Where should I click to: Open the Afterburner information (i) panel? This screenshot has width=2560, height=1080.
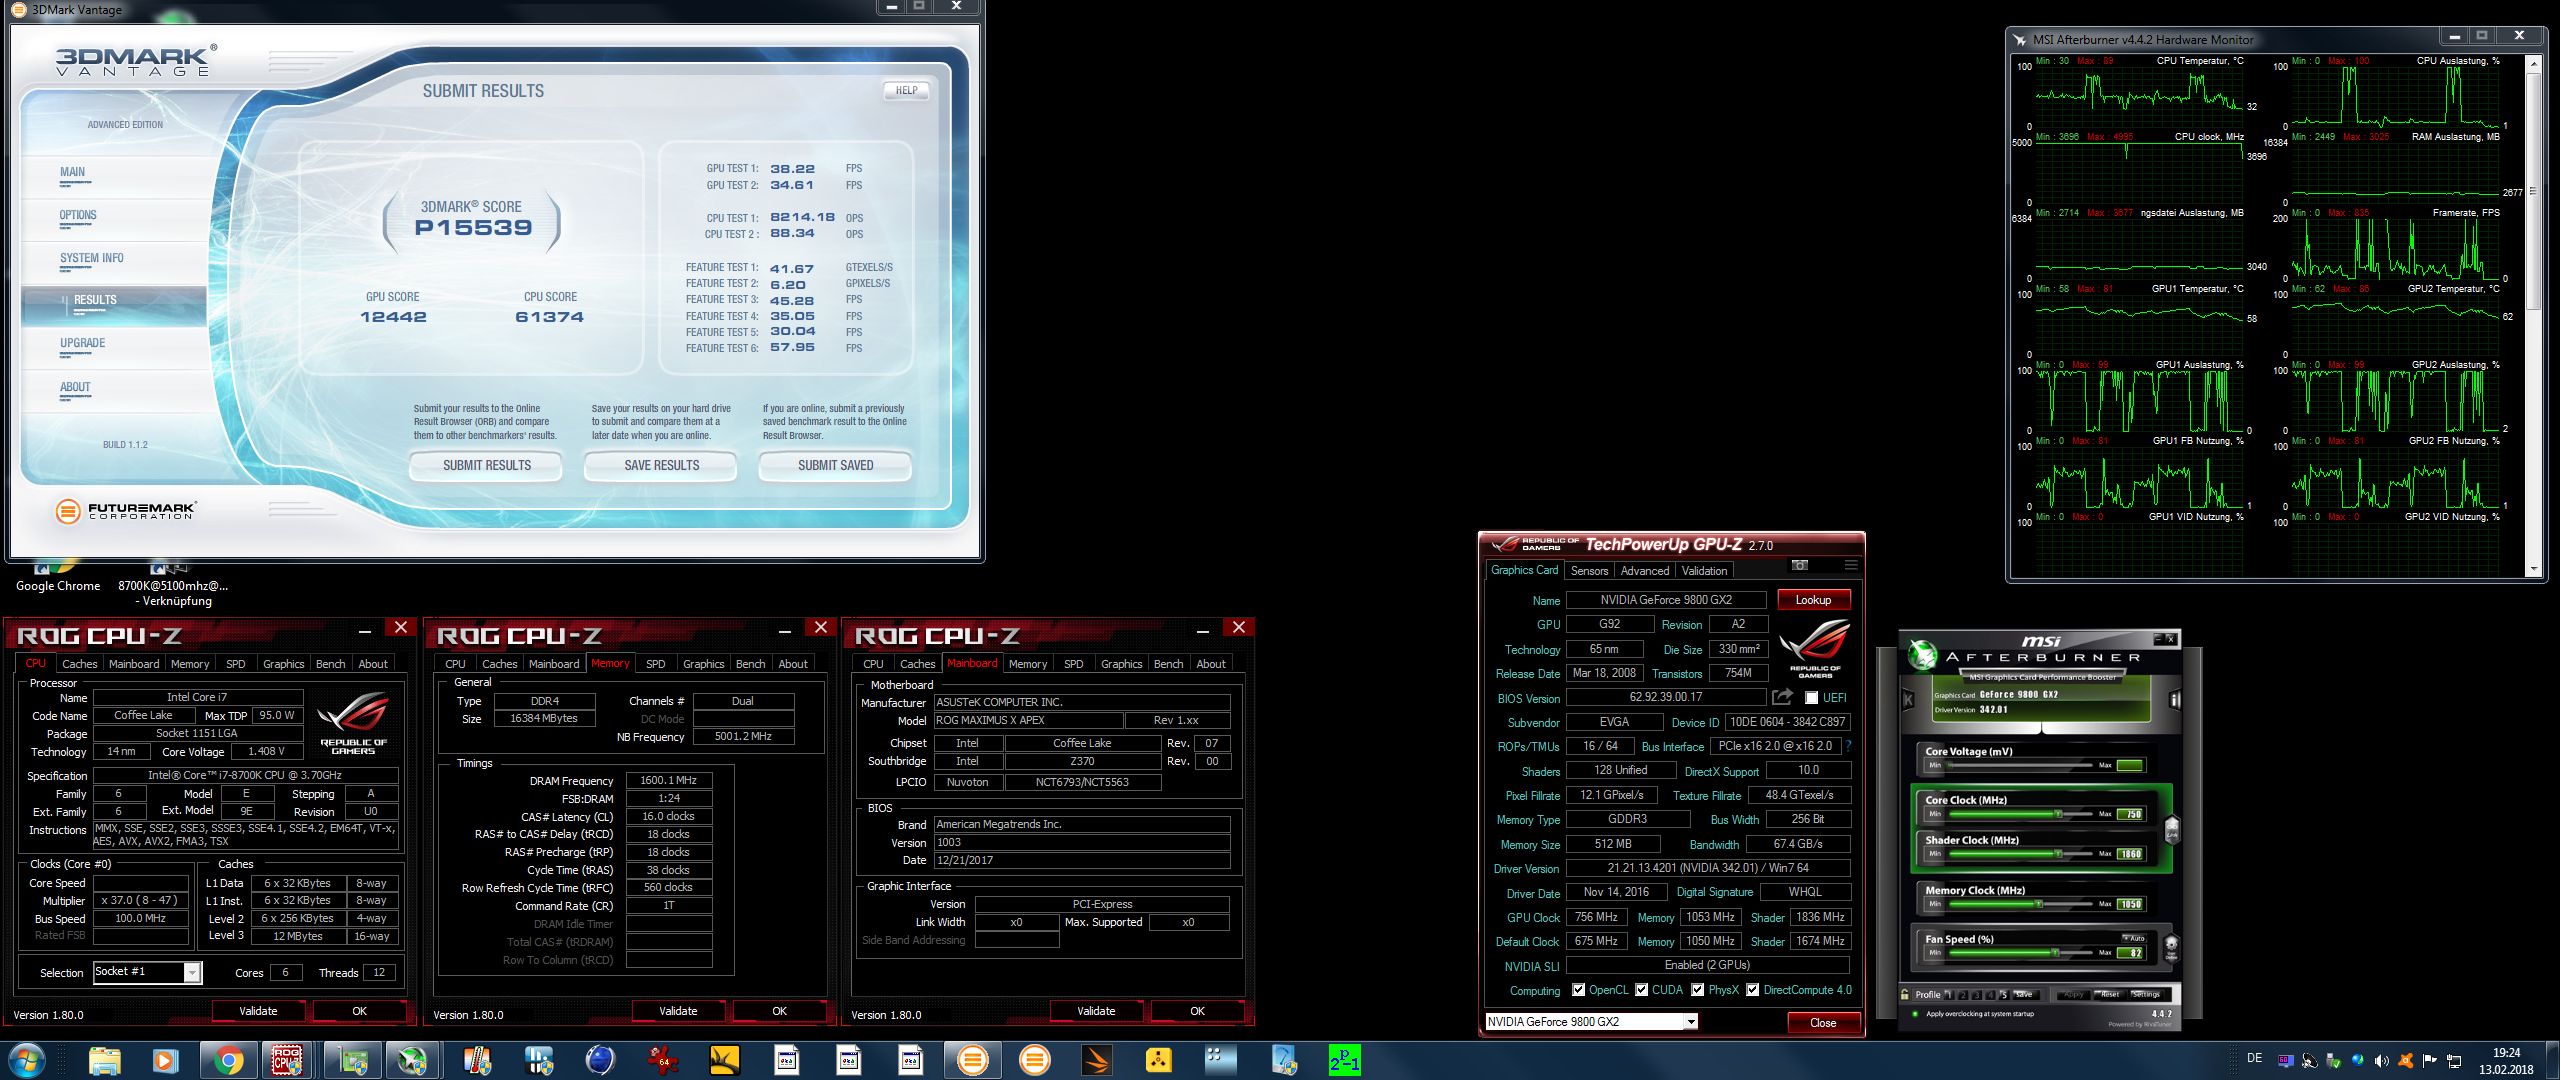point(2174,700)
